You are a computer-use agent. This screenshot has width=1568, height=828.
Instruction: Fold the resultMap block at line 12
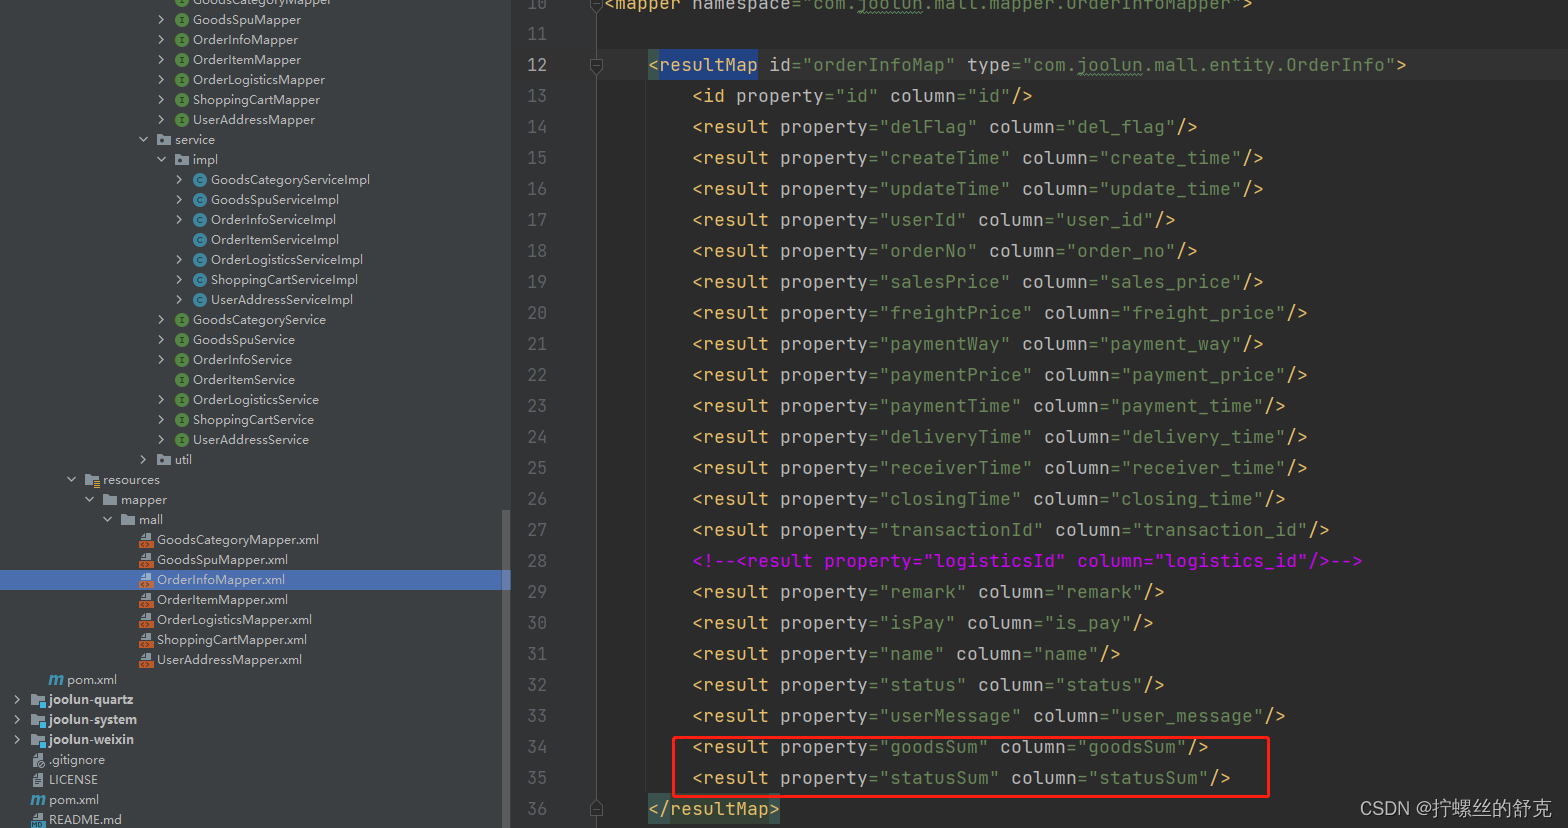596,66
